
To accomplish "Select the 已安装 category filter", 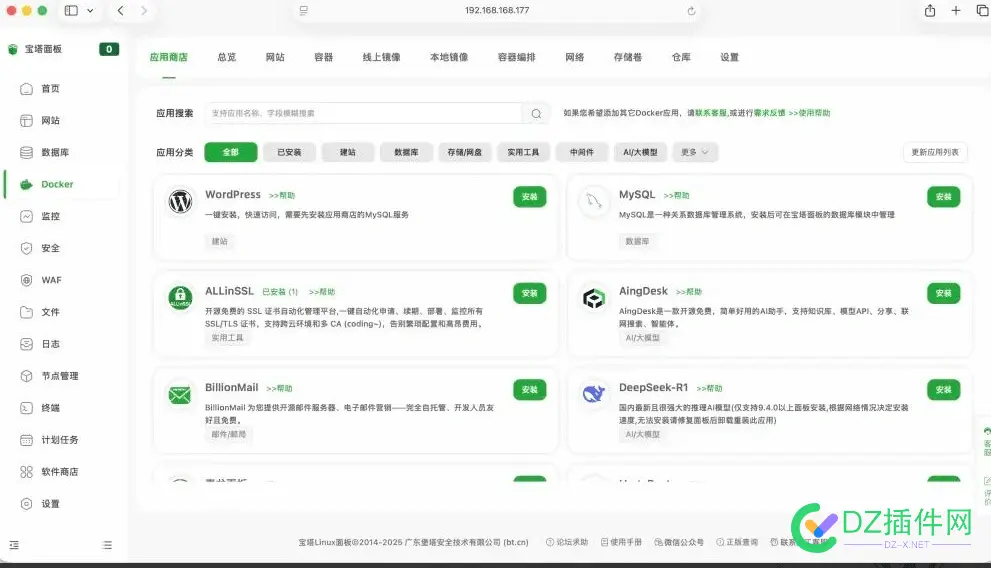I will tap(289, 152).
